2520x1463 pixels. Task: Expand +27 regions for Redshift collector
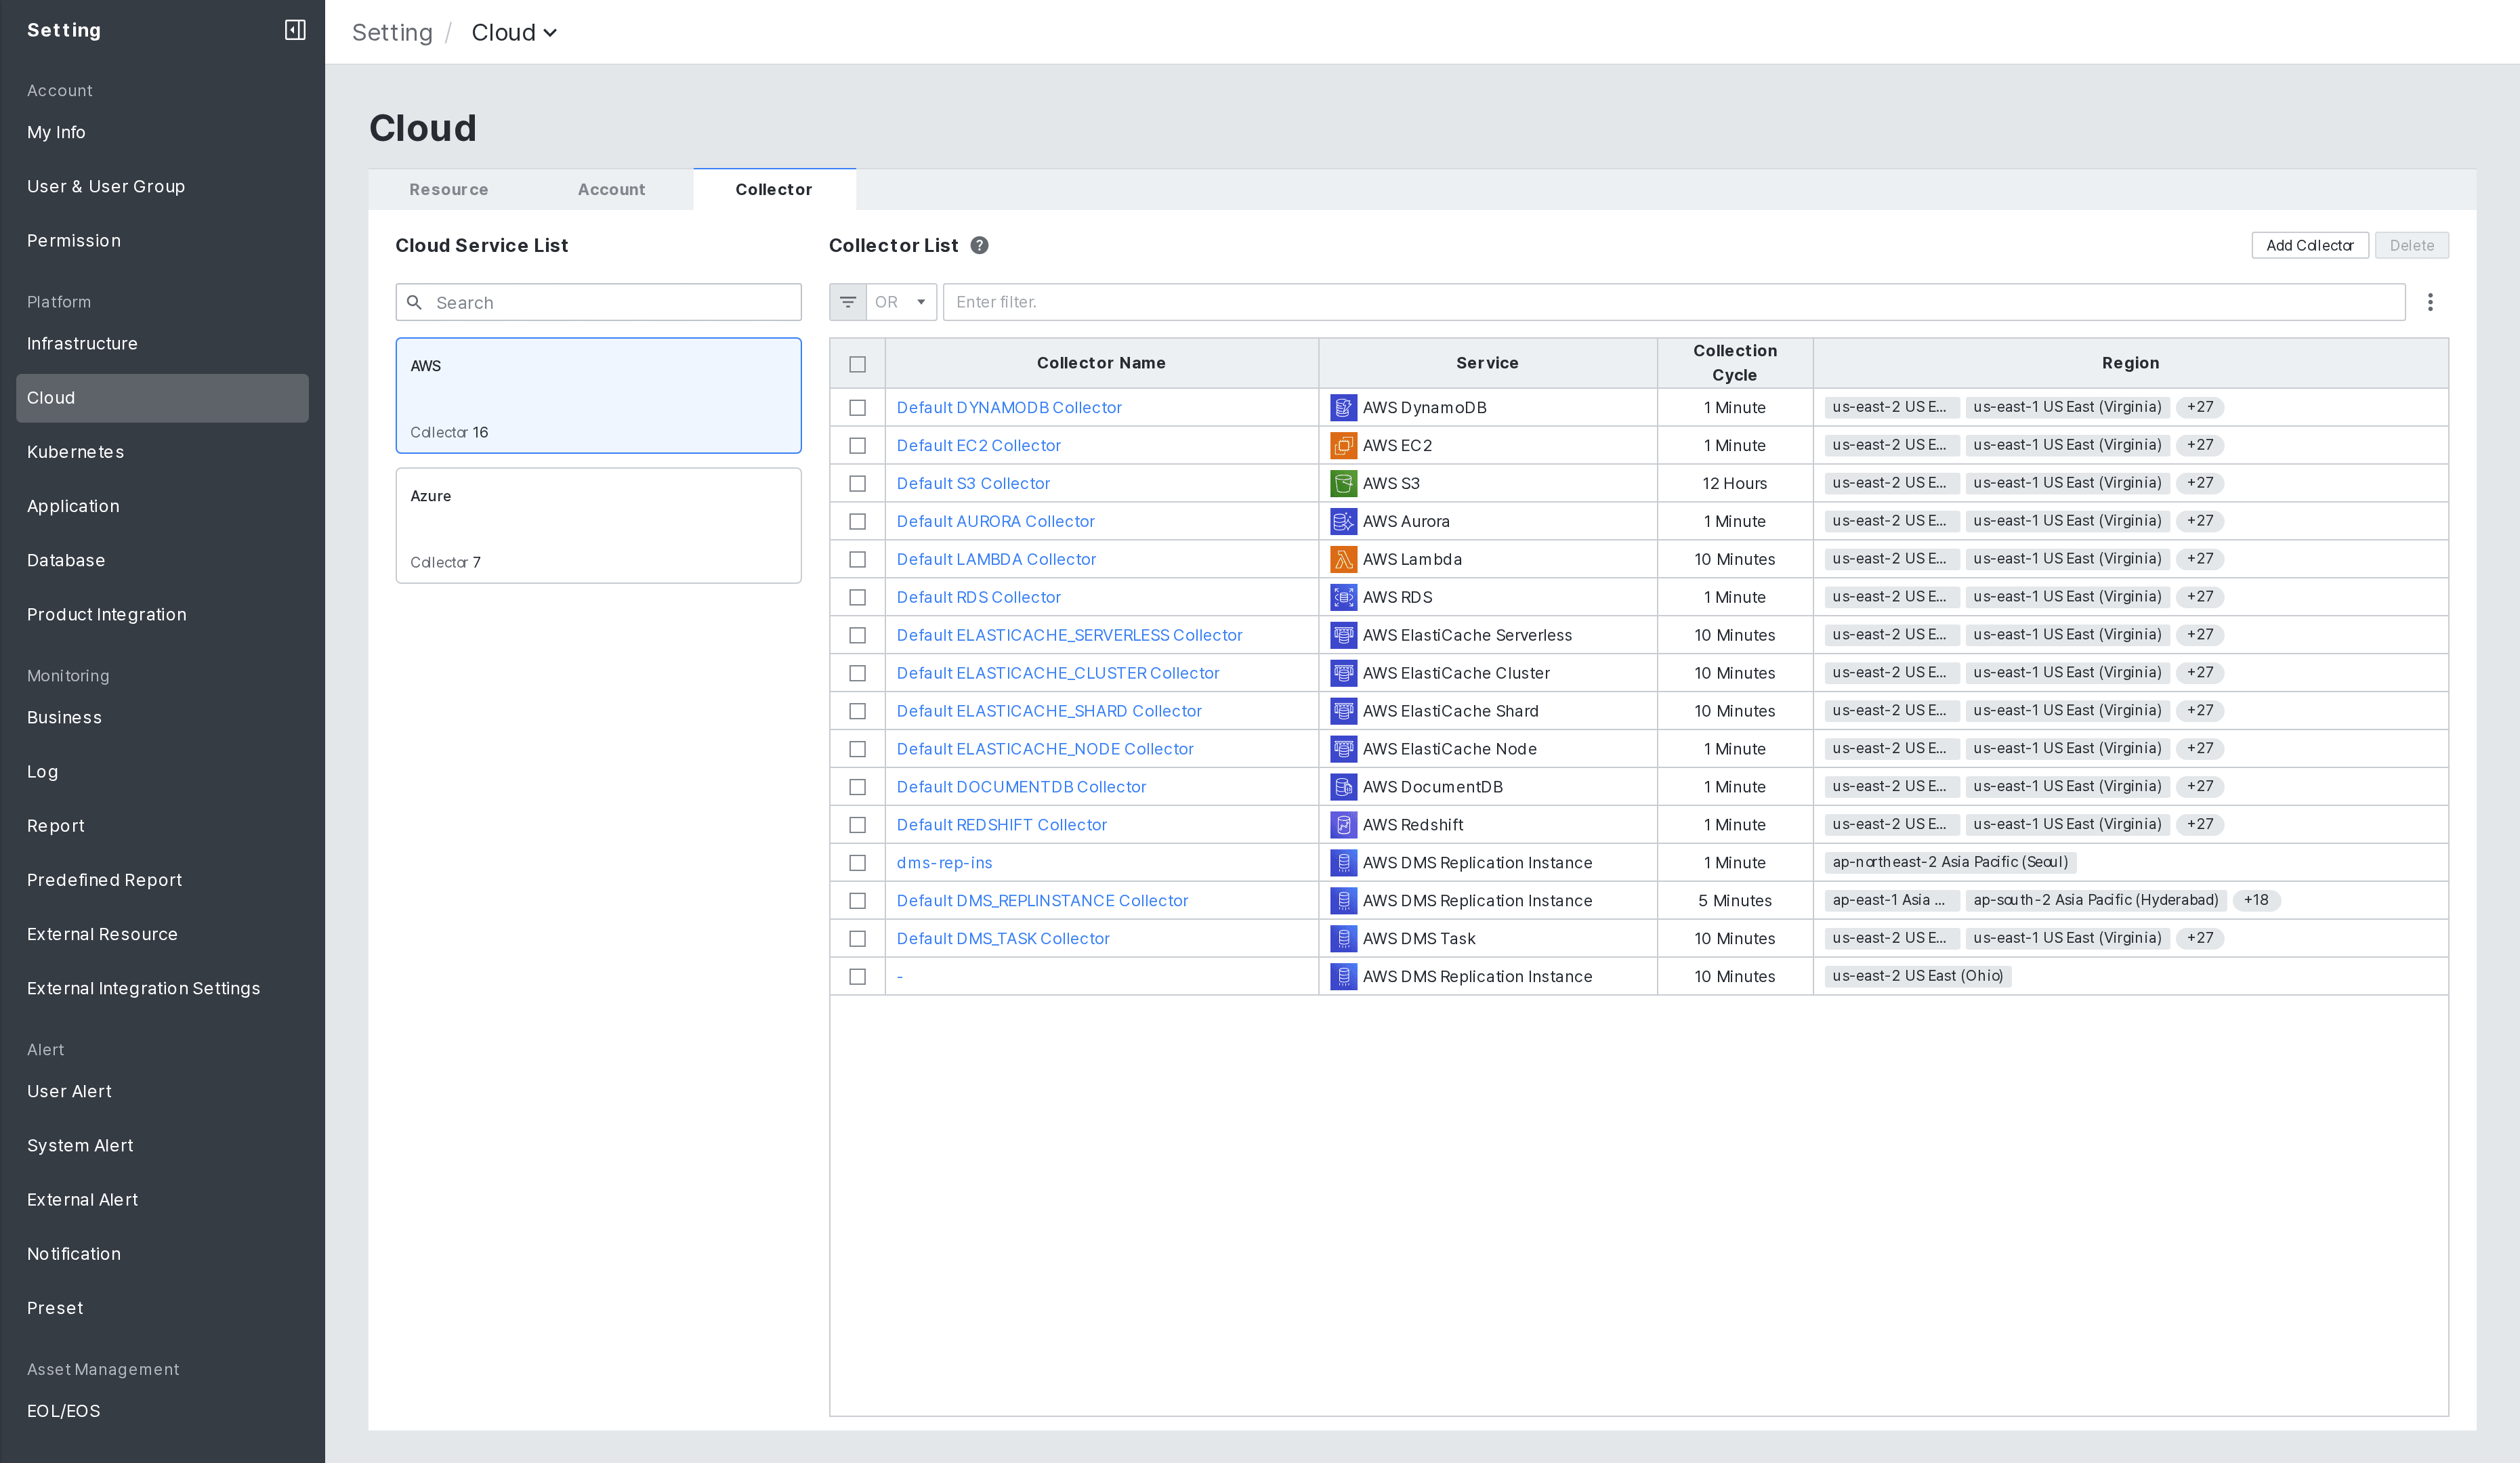(x=2199, y=824)
